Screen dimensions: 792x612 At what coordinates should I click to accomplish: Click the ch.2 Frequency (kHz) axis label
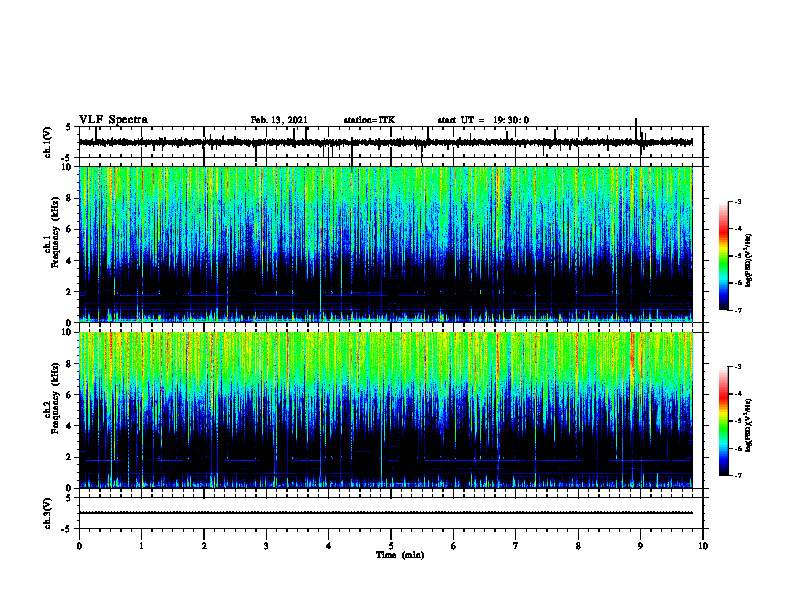click(x=53, y=400)
